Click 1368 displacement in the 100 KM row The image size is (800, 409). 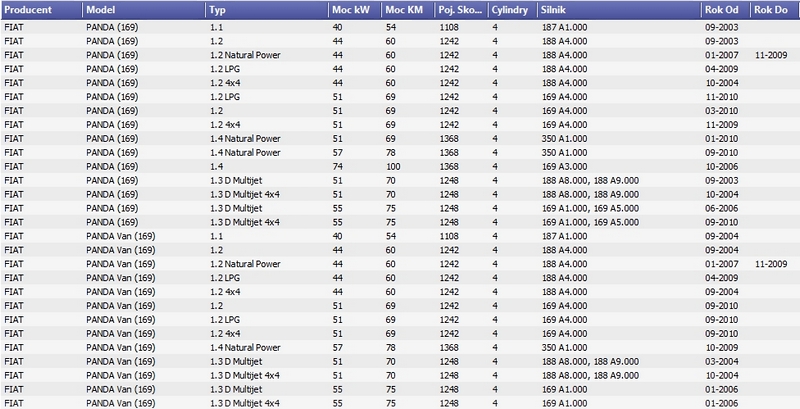(449, 167)
